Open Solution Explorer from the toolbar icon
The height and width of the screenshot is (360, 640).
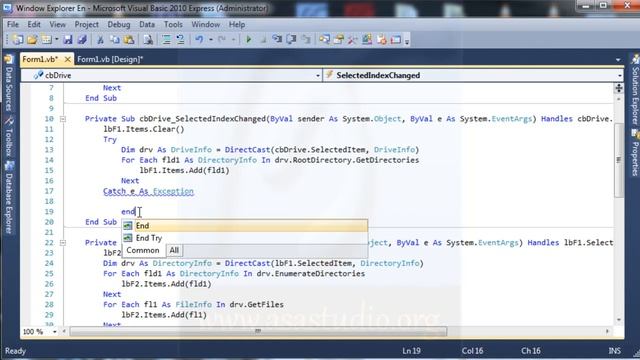(x=324, y=40)
